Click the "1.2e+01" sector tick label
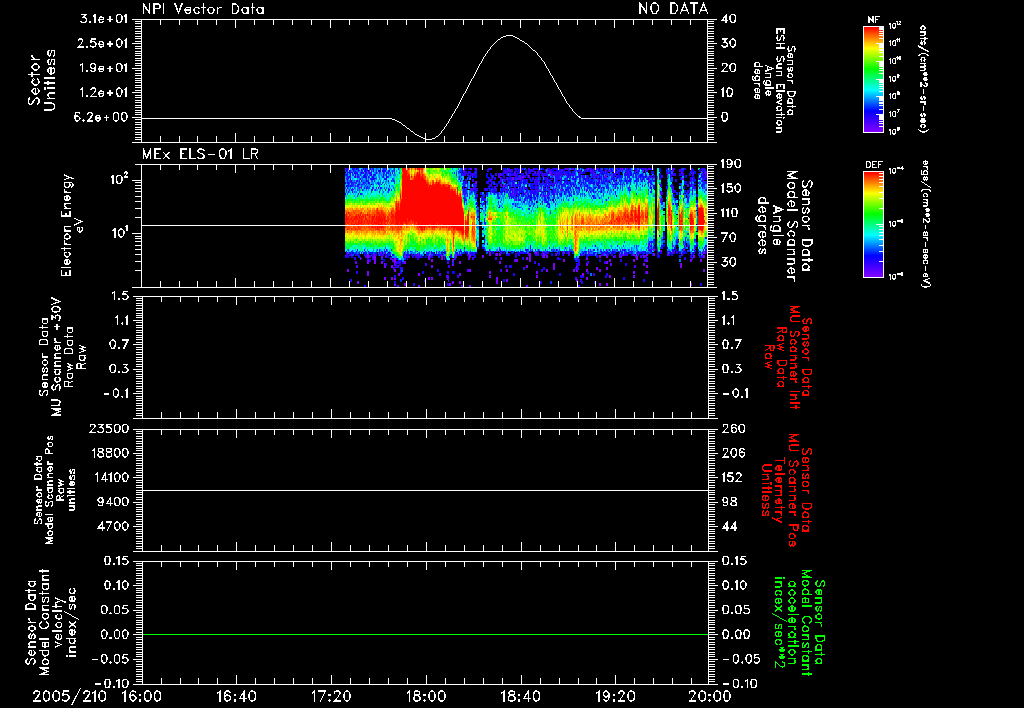This screenshot has height=708, width=1024. pyautogui.click(x=104, y=93)
